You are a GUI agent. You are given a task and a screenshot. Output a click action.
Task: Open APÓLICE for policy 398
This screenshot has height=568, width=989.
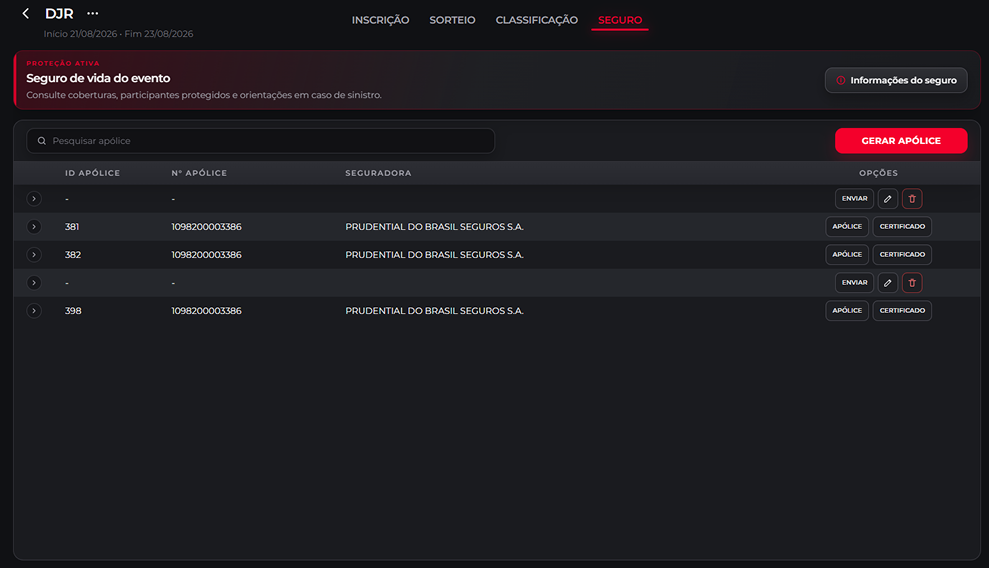click(846, 311)
